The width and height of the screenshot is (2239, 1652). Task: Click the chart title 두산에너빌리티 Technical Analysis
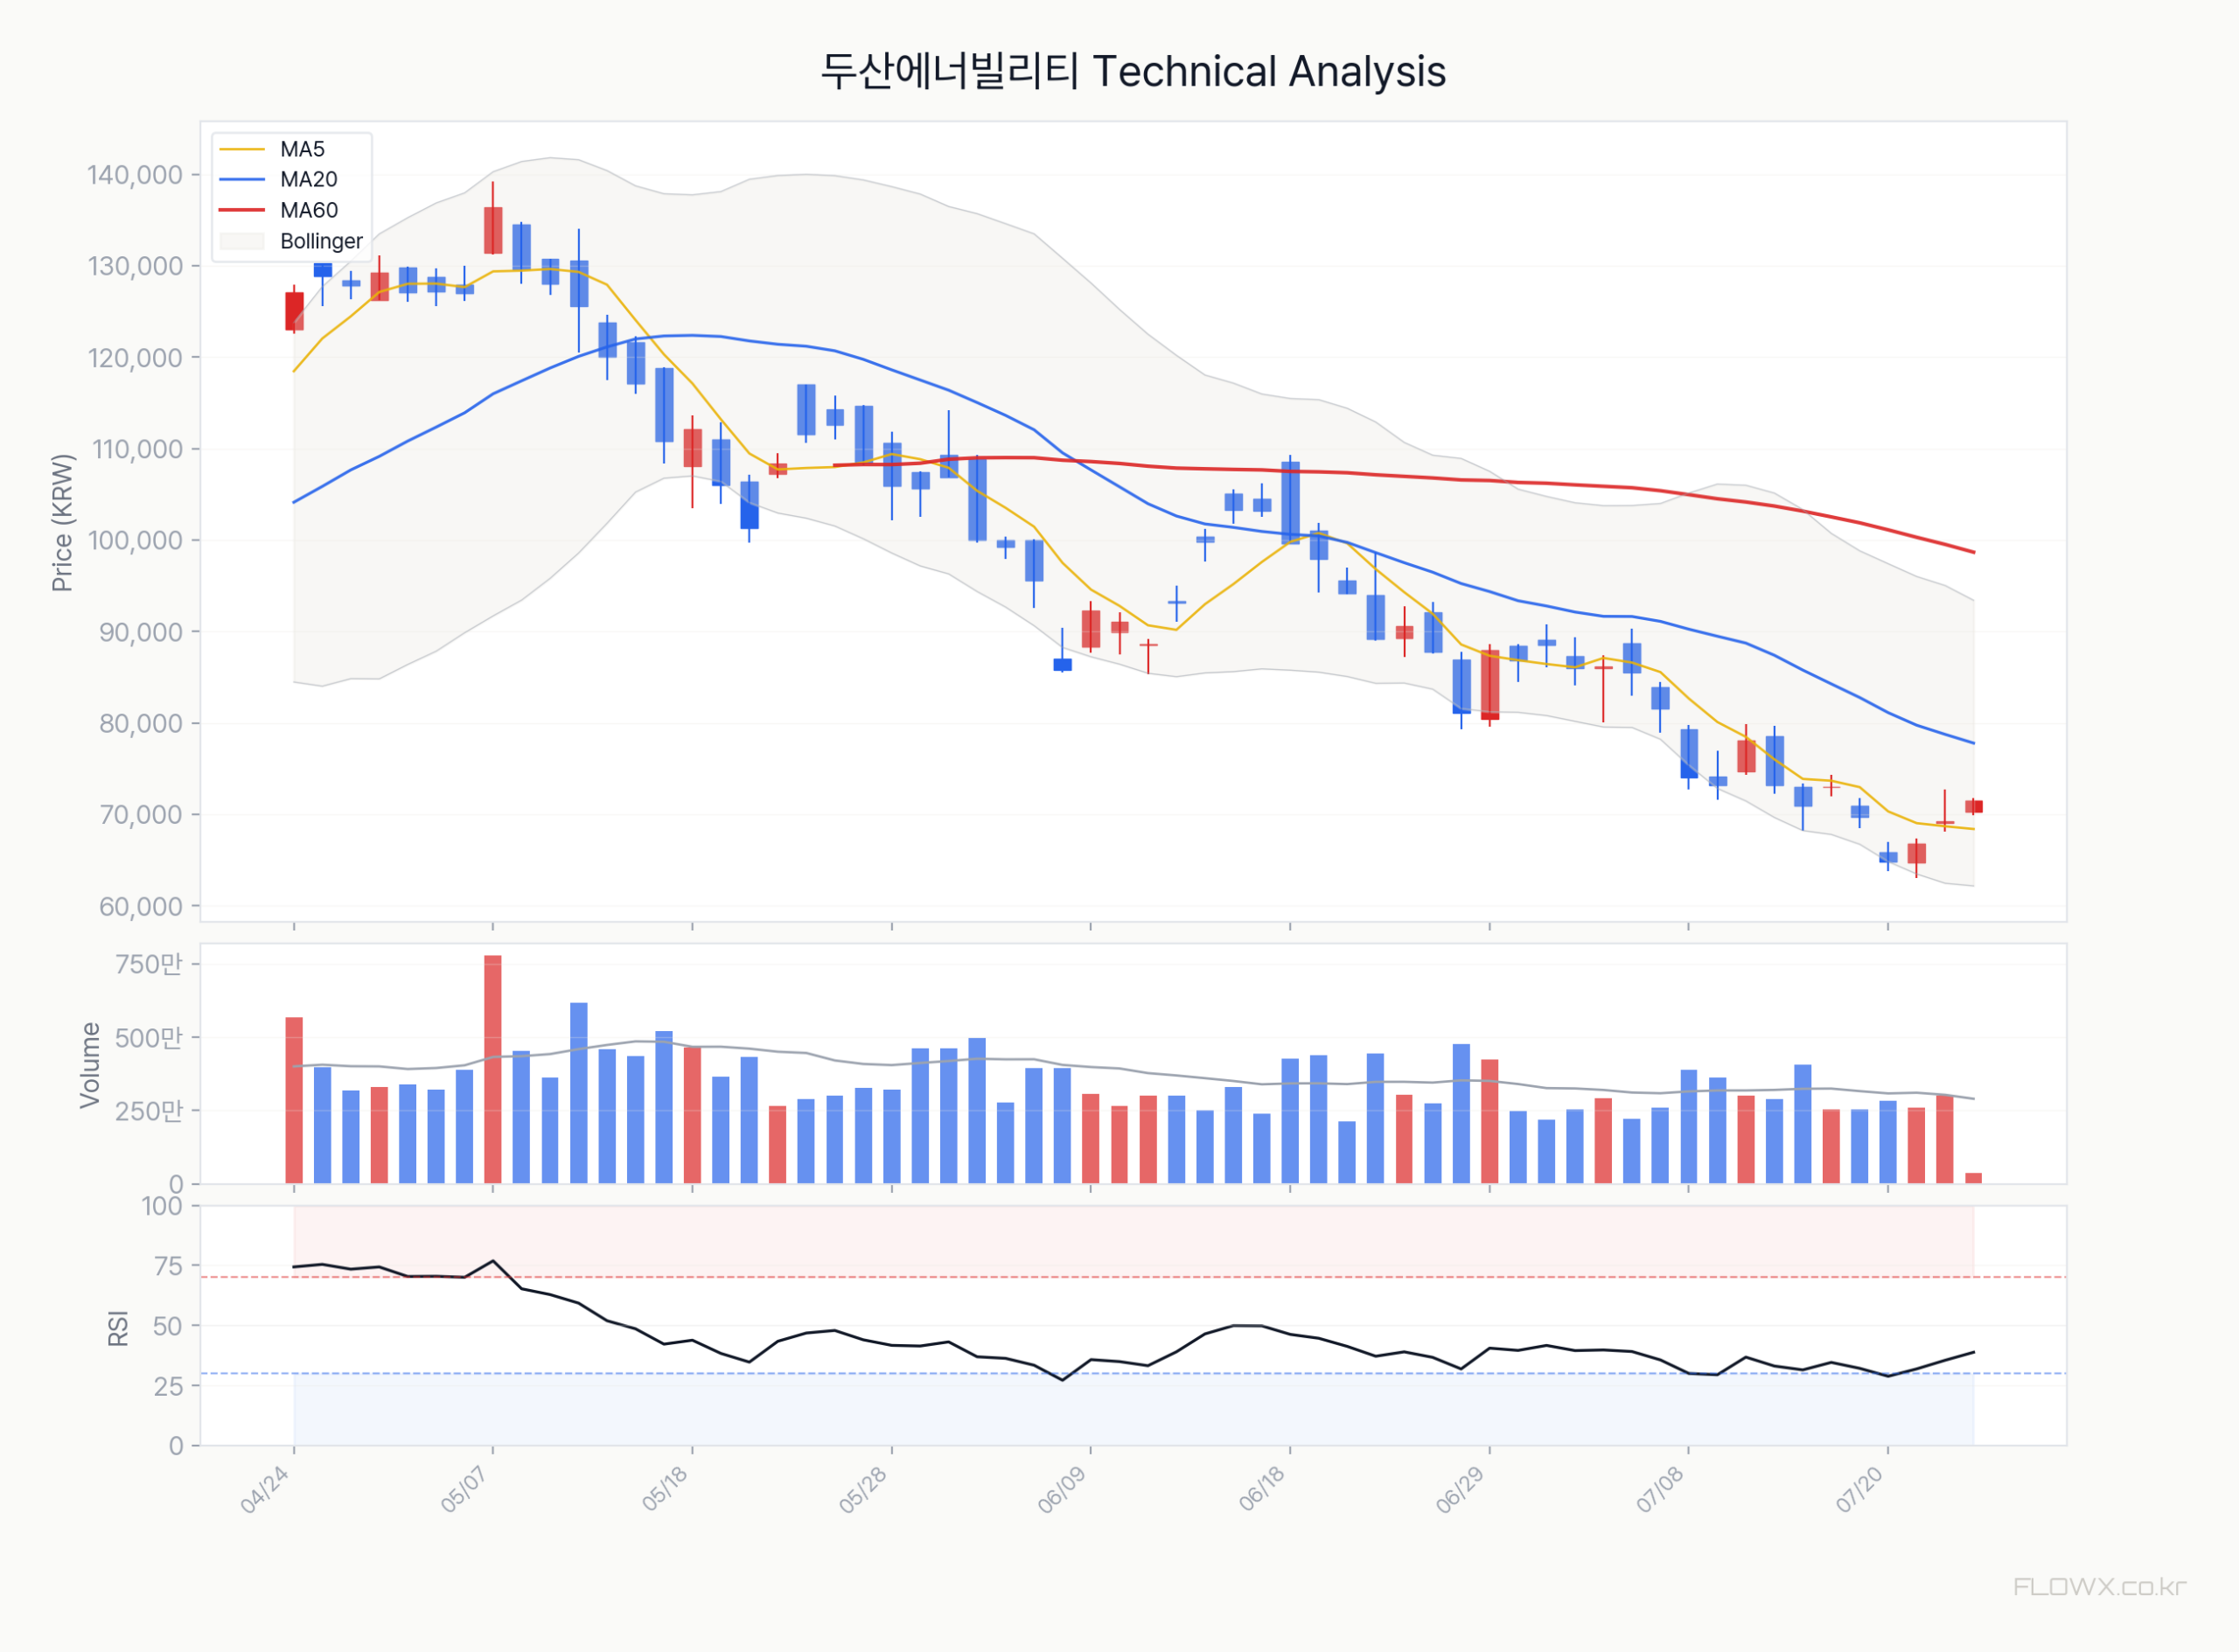(1133, 71)
